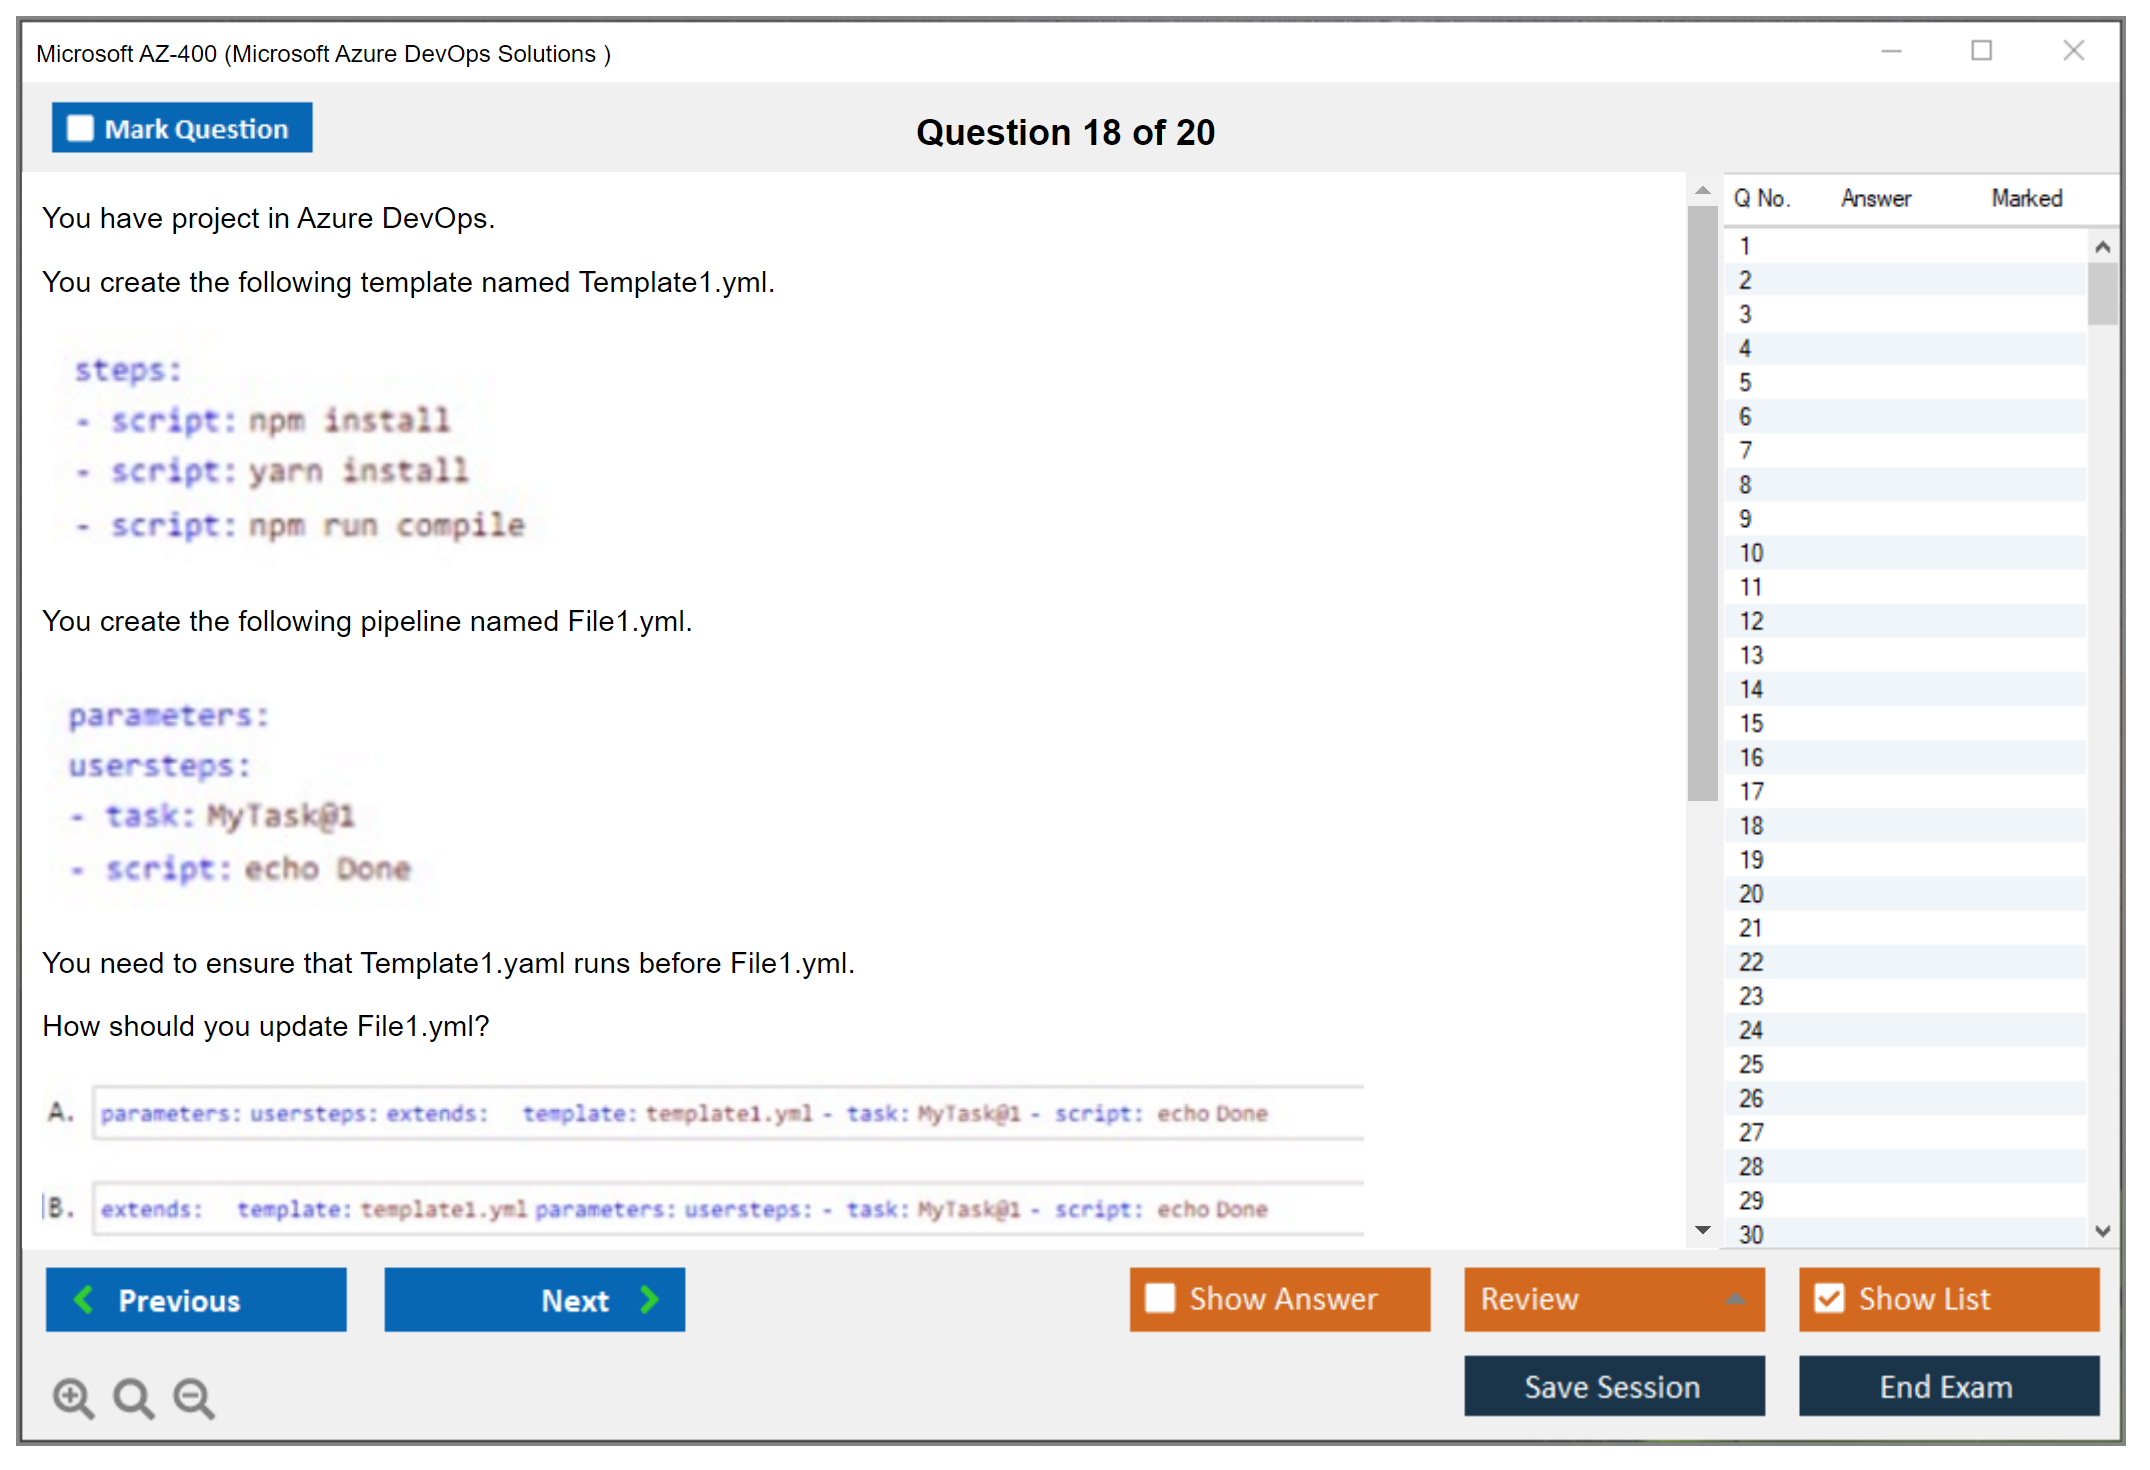Image resolution: width=2150 pixels, height=1470 pixels.
Task: Uncheck the Show List checkbox
Action: coord(1829,1298)
